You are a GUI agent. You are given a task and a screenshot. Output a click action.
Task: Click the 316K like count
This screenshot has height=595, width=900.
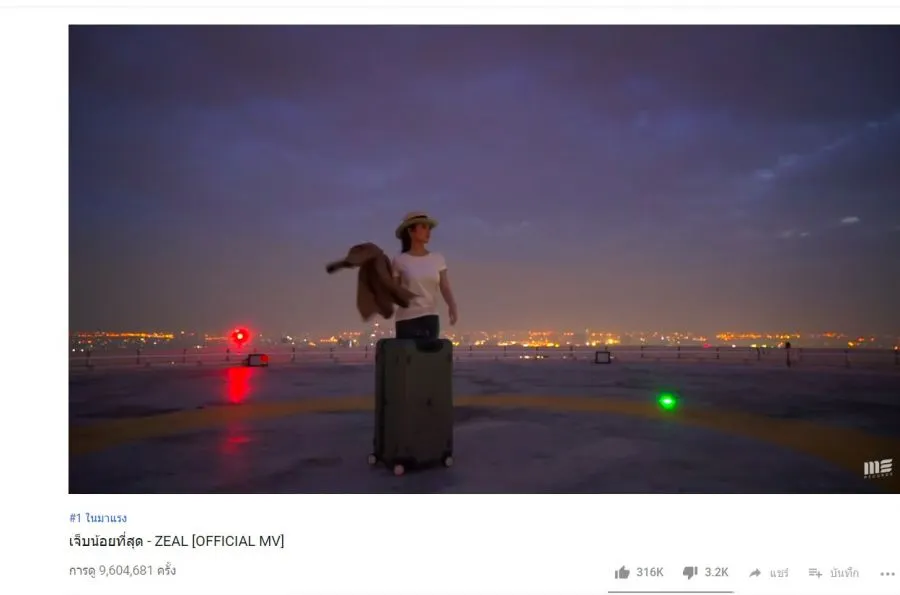(x=650, y=572)
